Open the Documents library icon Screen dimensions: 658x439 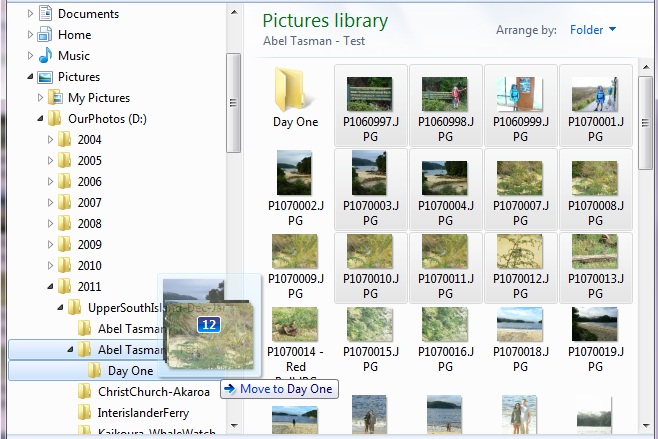45,13
